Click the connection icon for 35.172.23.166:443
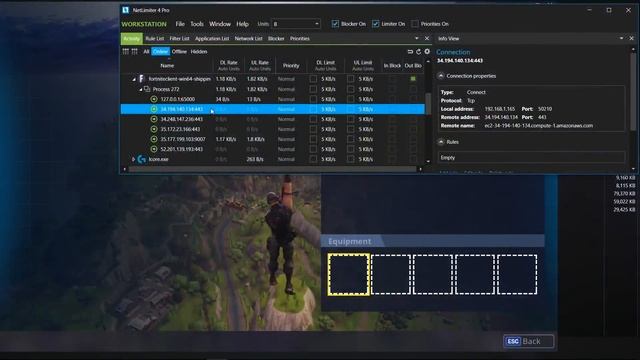The image size is (640, 360). click(154, 129)
